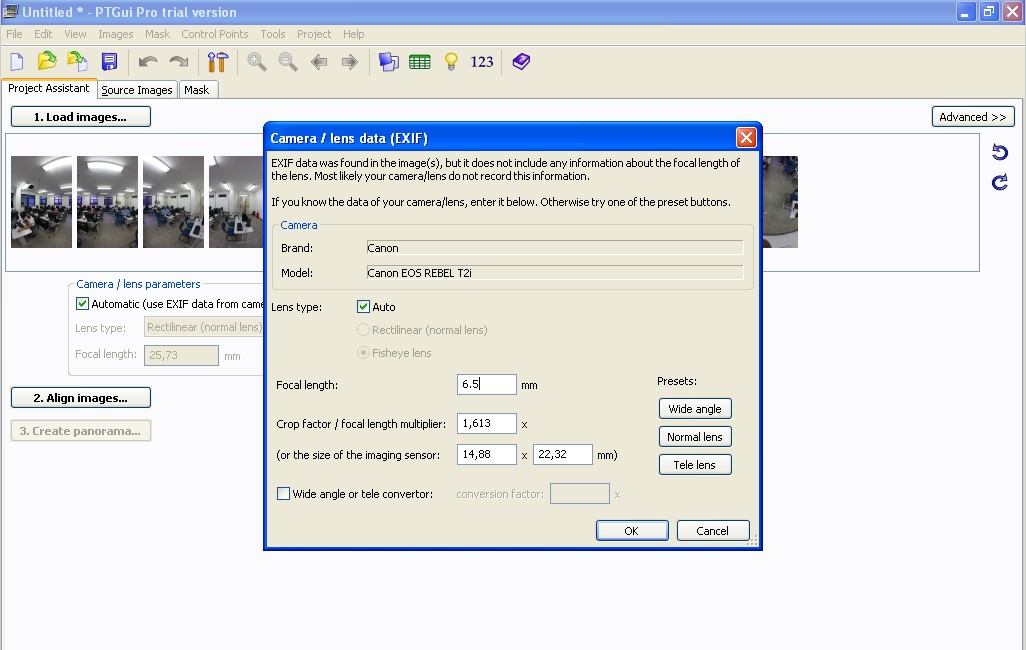Switch to the Source Images tab
The width and height of the screenshot is (1026, 650).
pos(137,90)
